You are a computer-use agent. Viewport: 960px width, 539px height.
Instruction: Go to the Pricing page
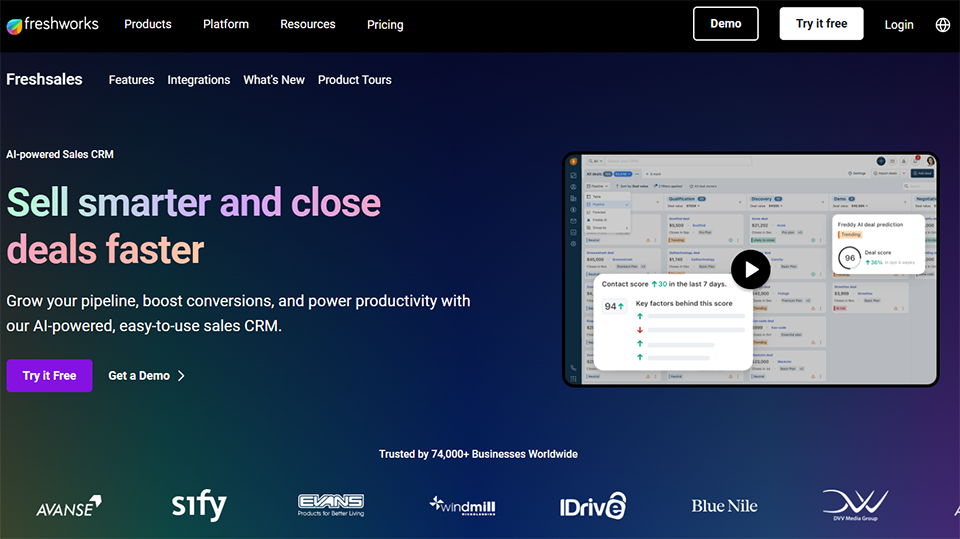pyautogui.click(x=385, y=25)
